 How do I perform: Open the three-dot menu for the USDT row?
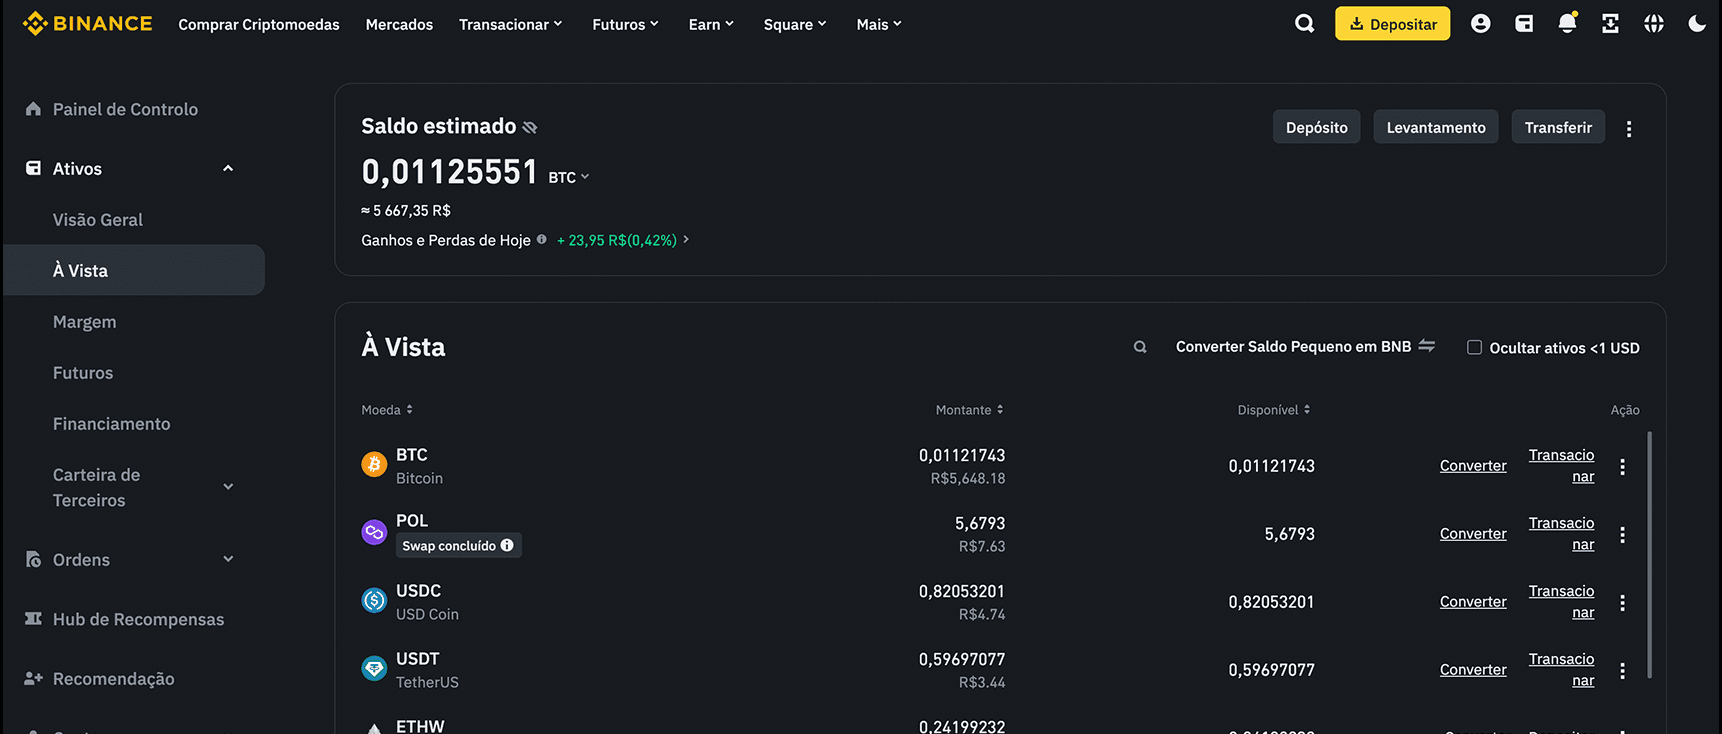click(x=1622, y=670)
